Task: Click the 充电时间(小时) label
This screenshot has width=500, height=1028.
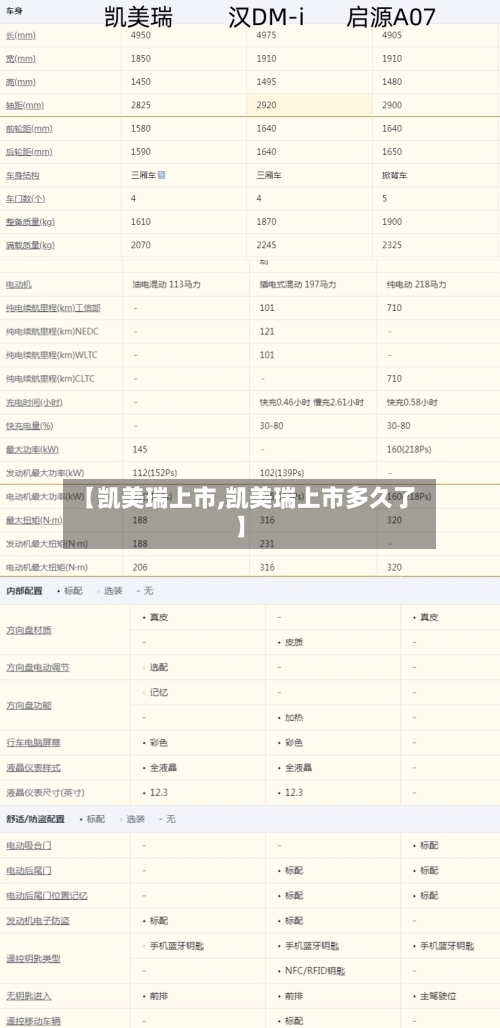Action: (34, 402)
